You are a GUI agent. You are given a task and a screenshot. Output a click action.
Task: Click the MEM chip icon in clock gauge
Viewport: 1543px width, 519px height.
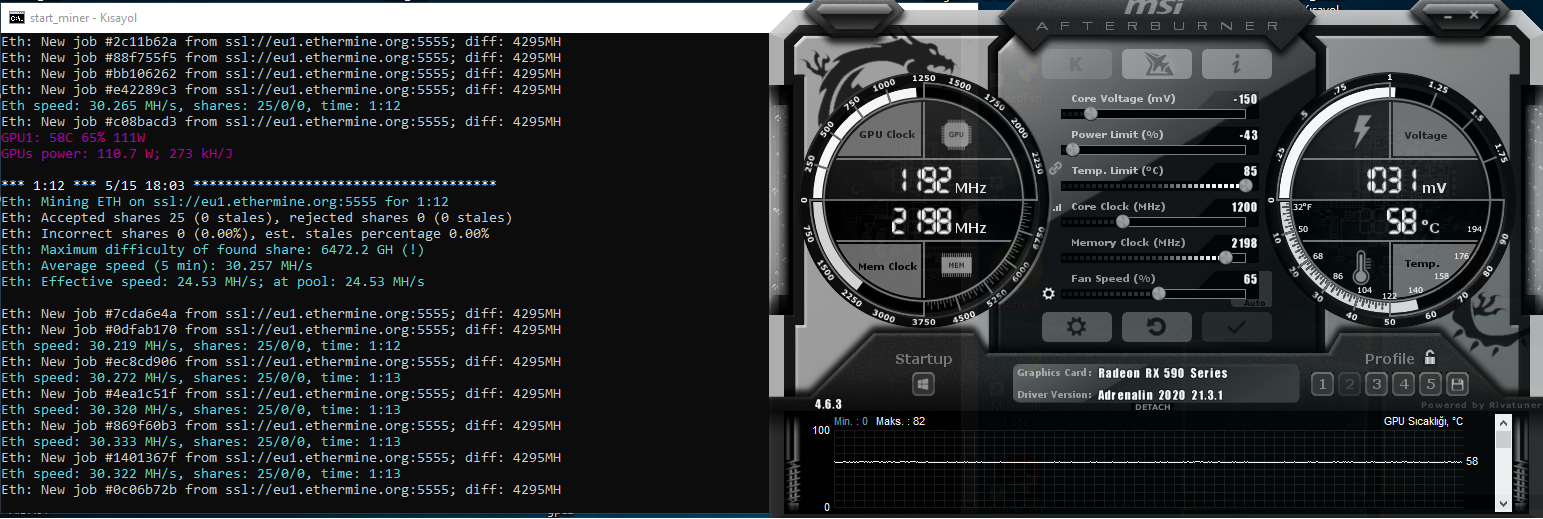(955, 265)
